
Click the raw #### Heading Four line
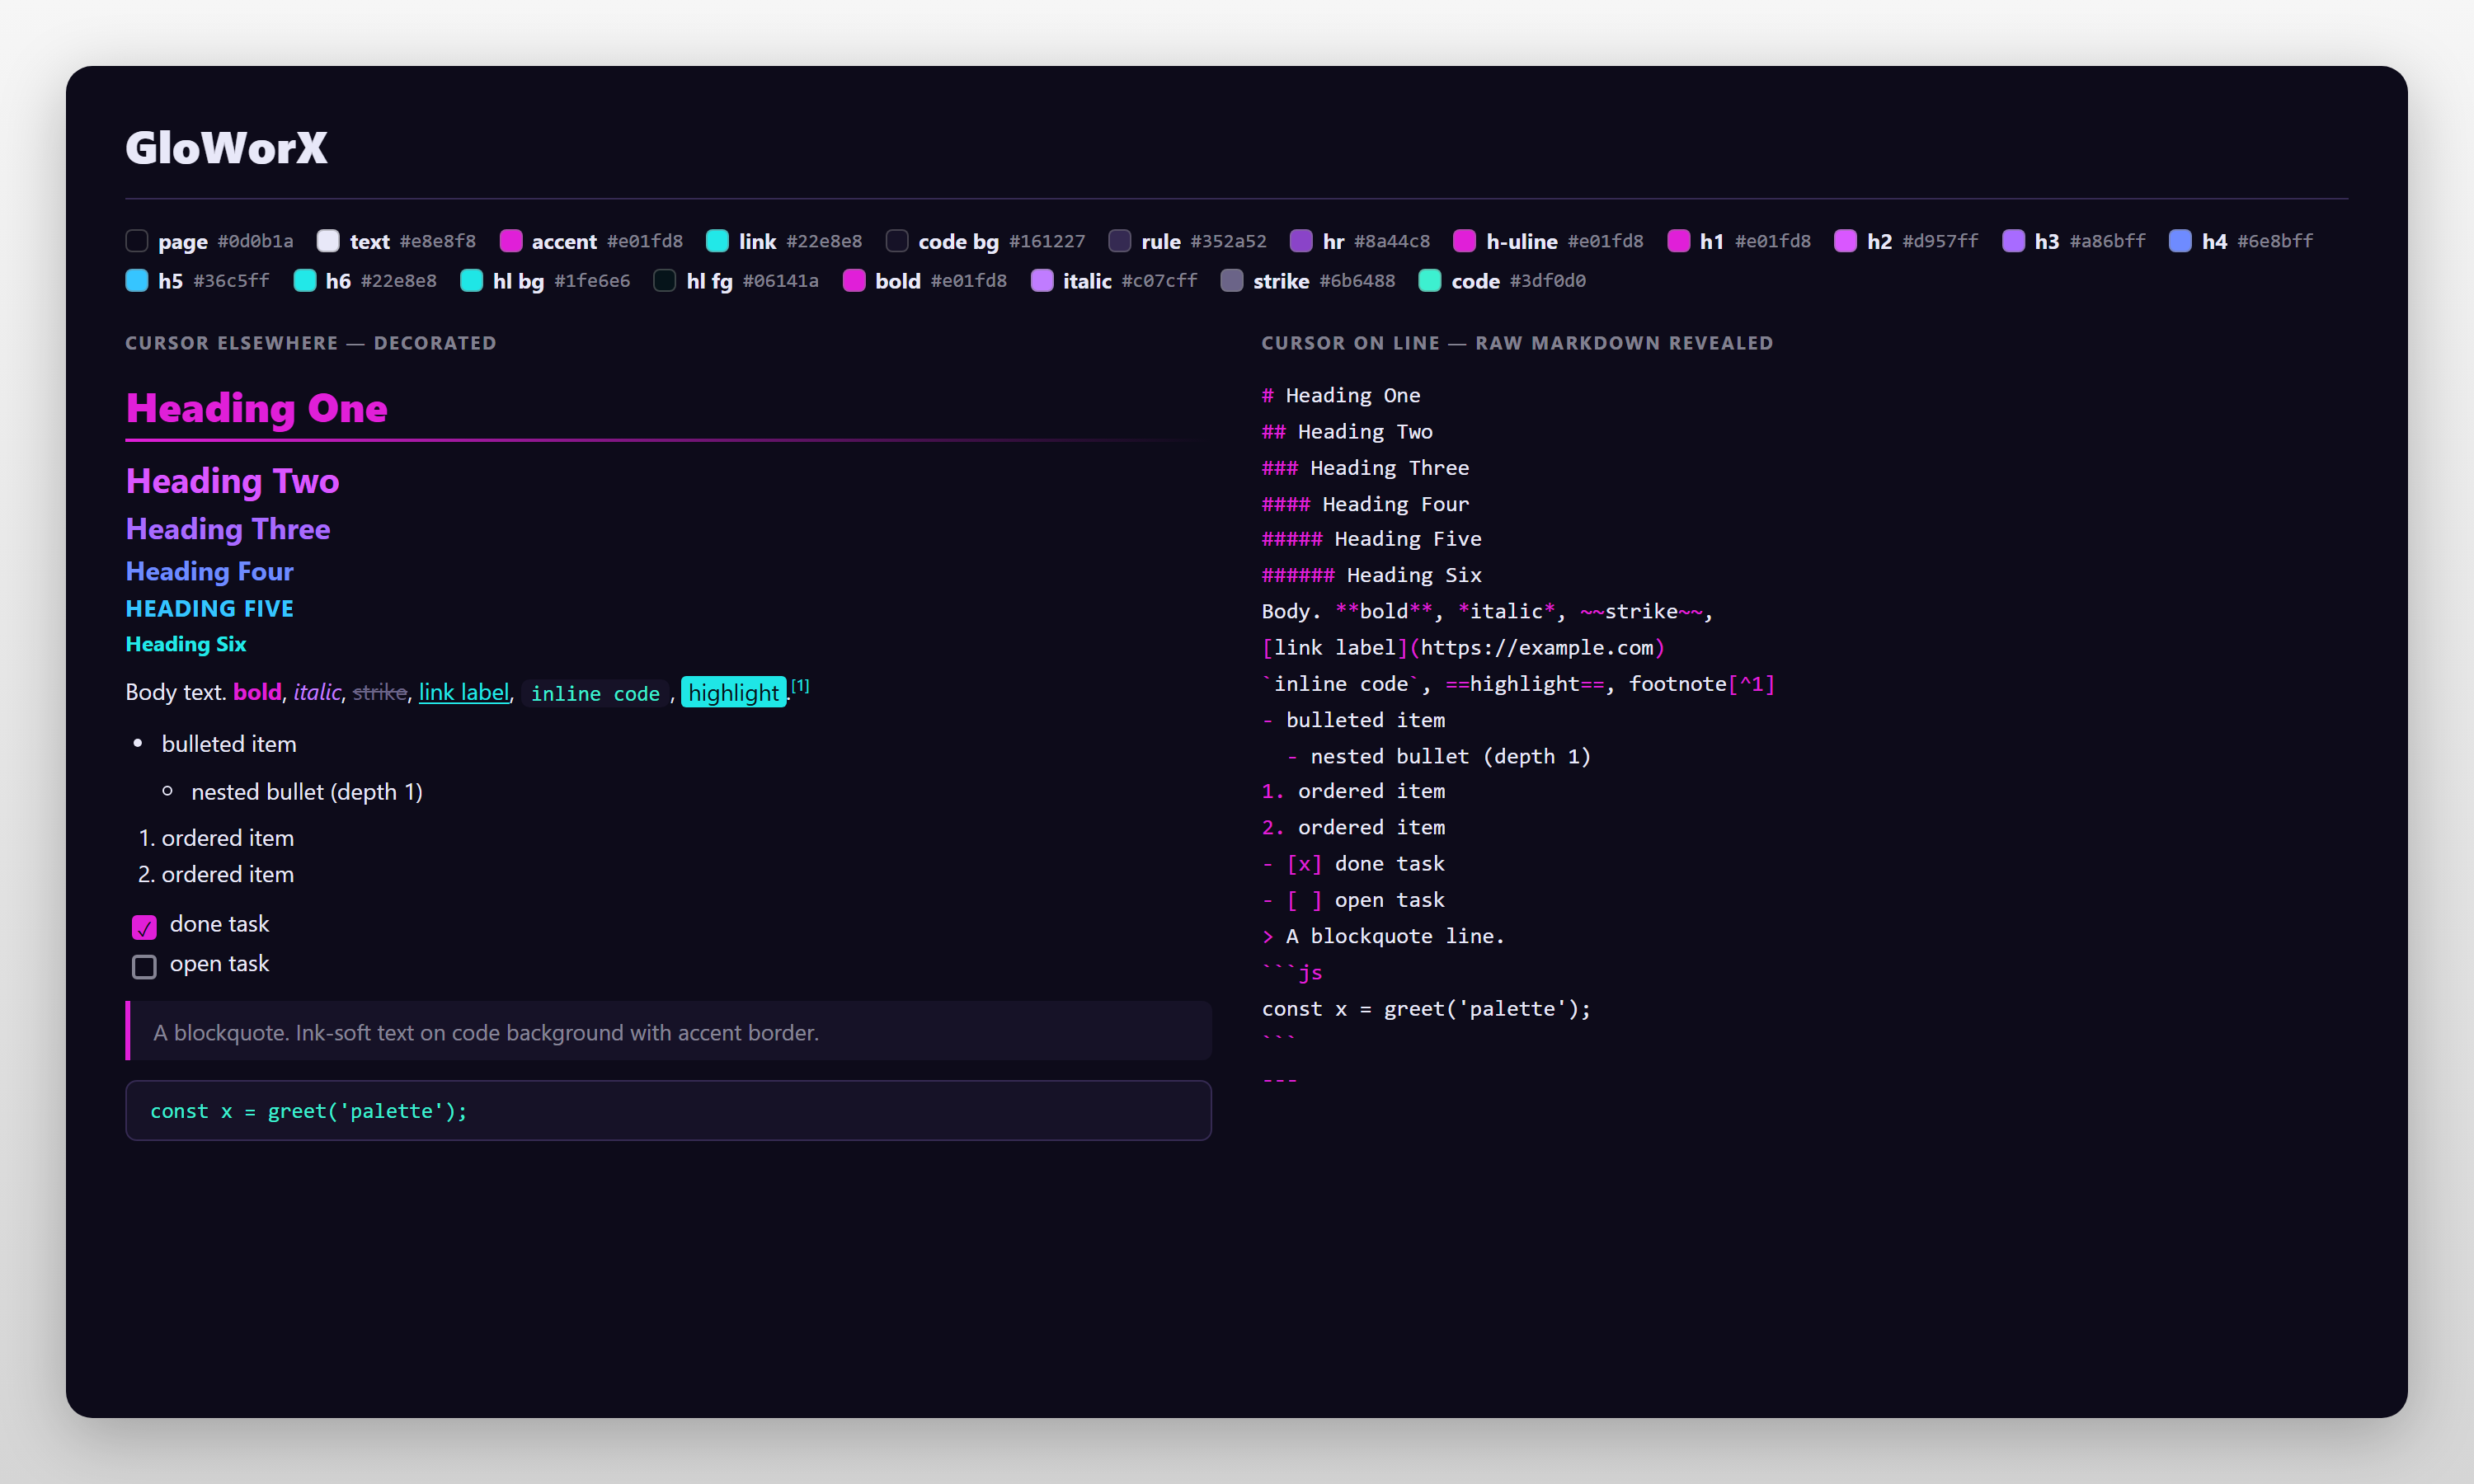click(1365, 504)
